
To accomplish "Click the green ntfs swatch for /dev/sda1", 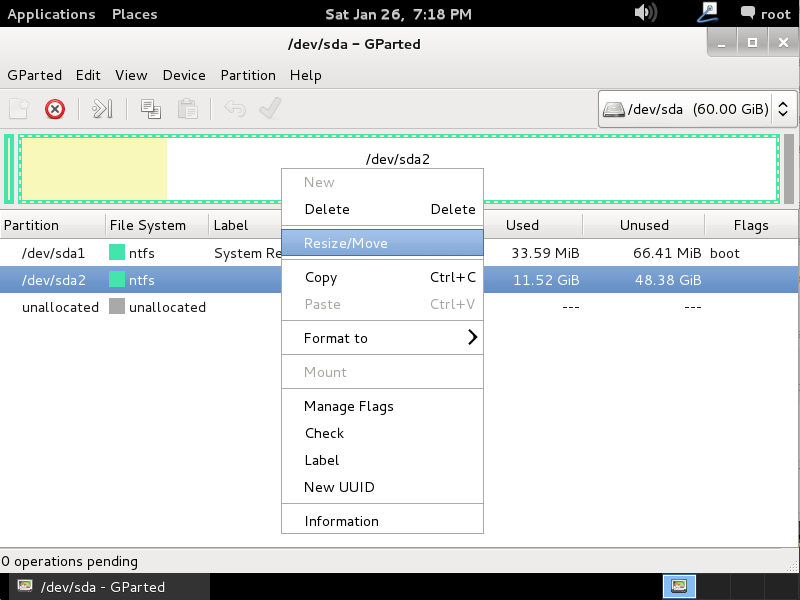I will [x=117, y=252].
